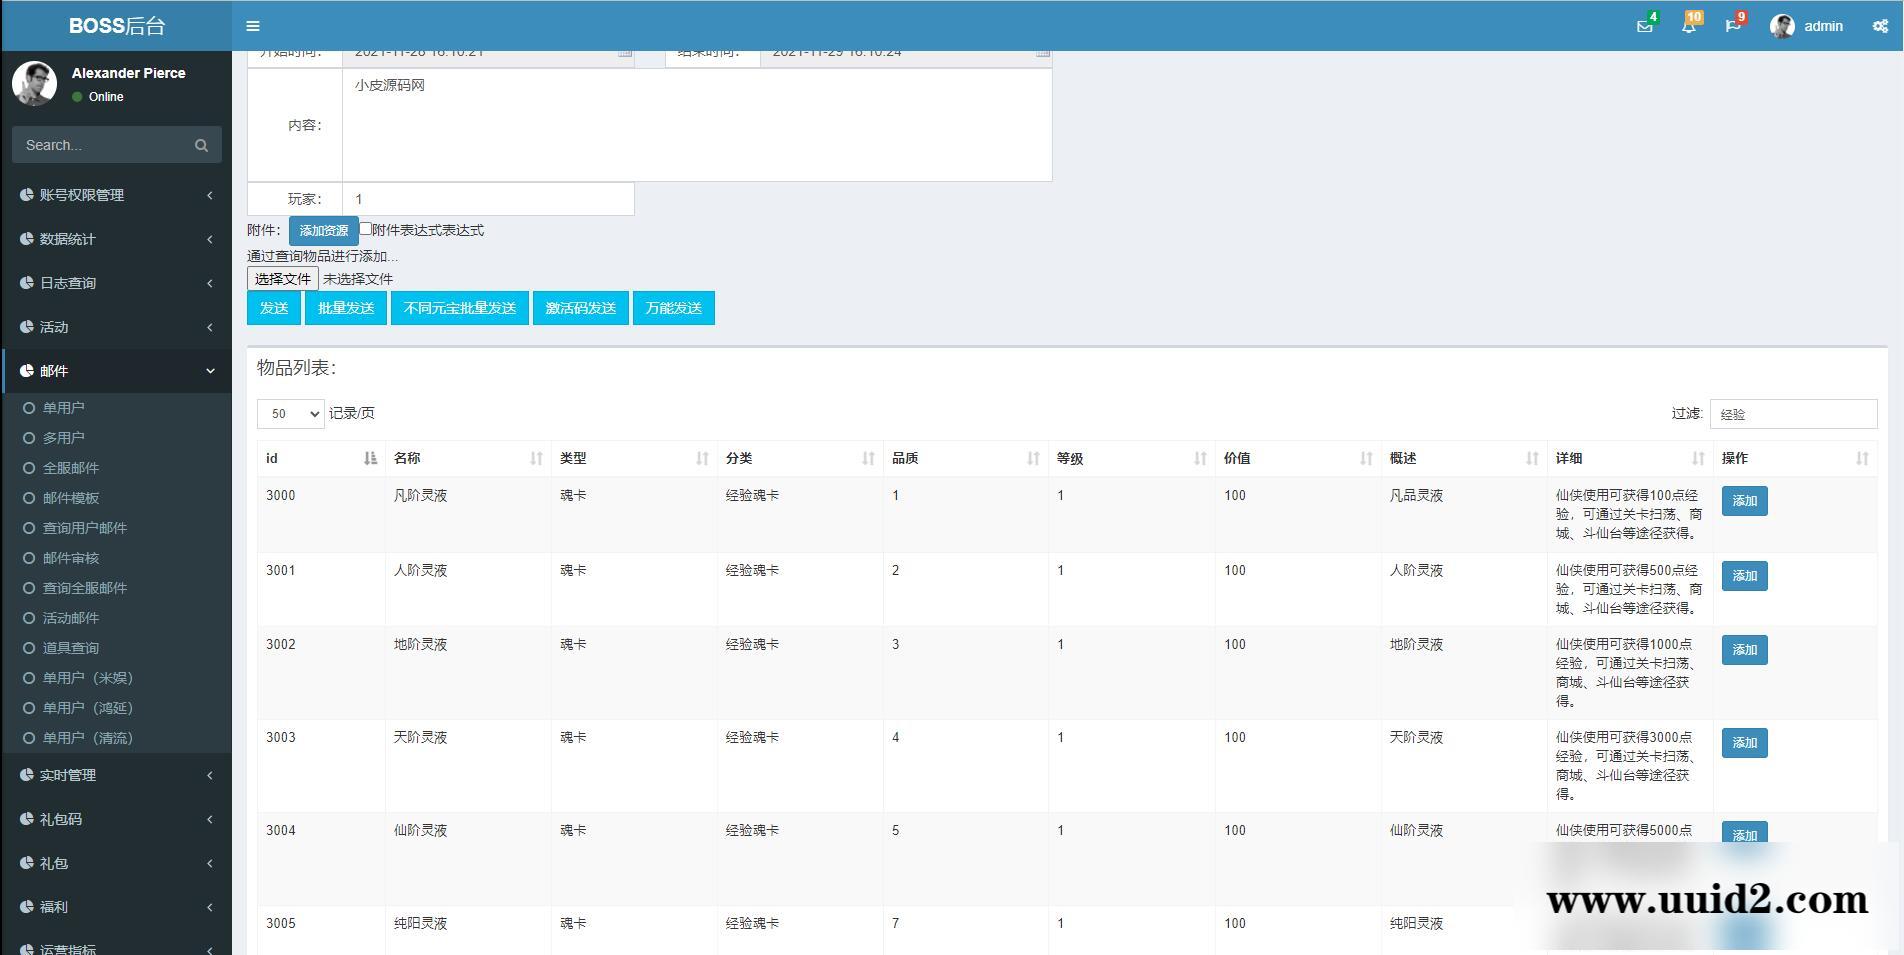Click the 批量发送 button
Screen dimensions: 1904x955
[x=346, y=308]
